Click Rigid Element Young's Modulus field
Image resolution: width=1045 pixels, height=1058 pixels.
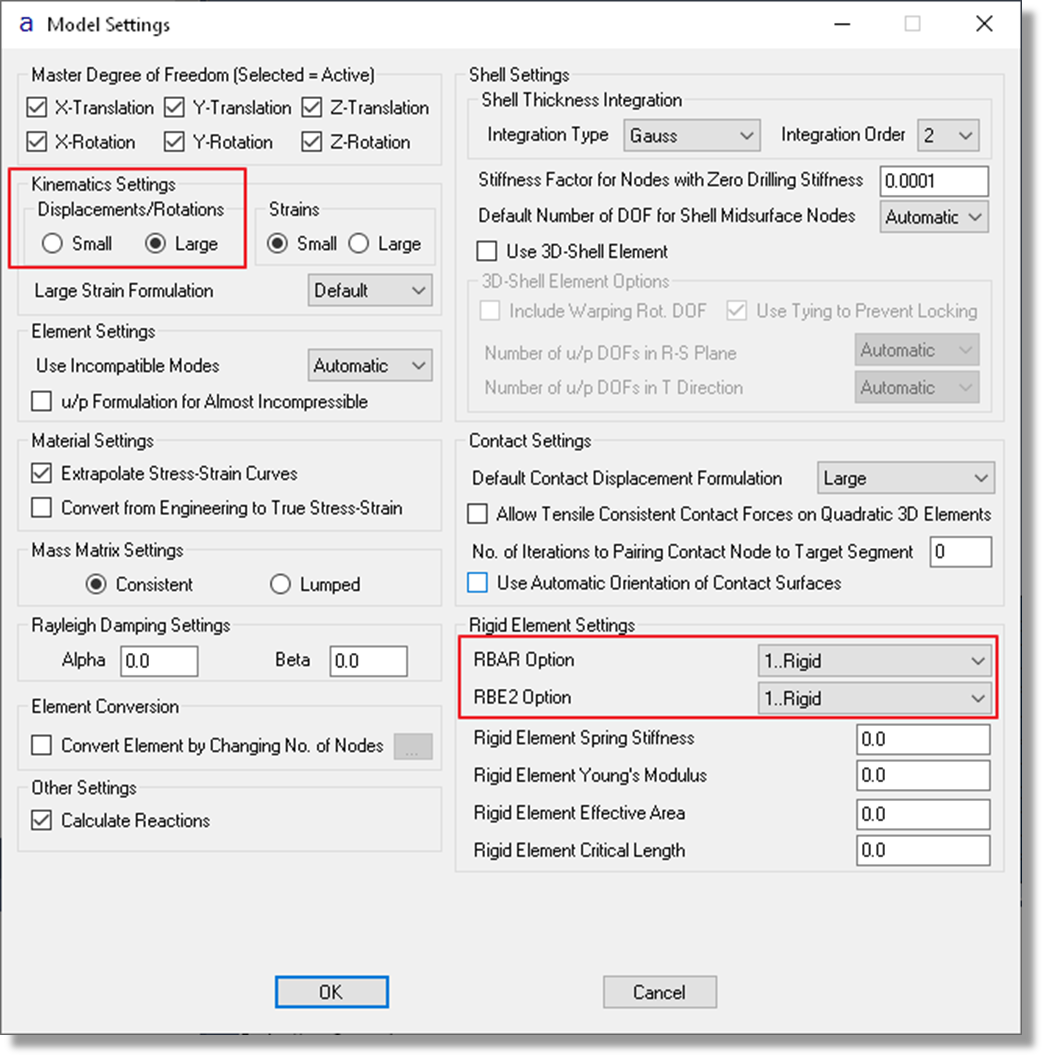pyautogui.click(x=923, y=775)
